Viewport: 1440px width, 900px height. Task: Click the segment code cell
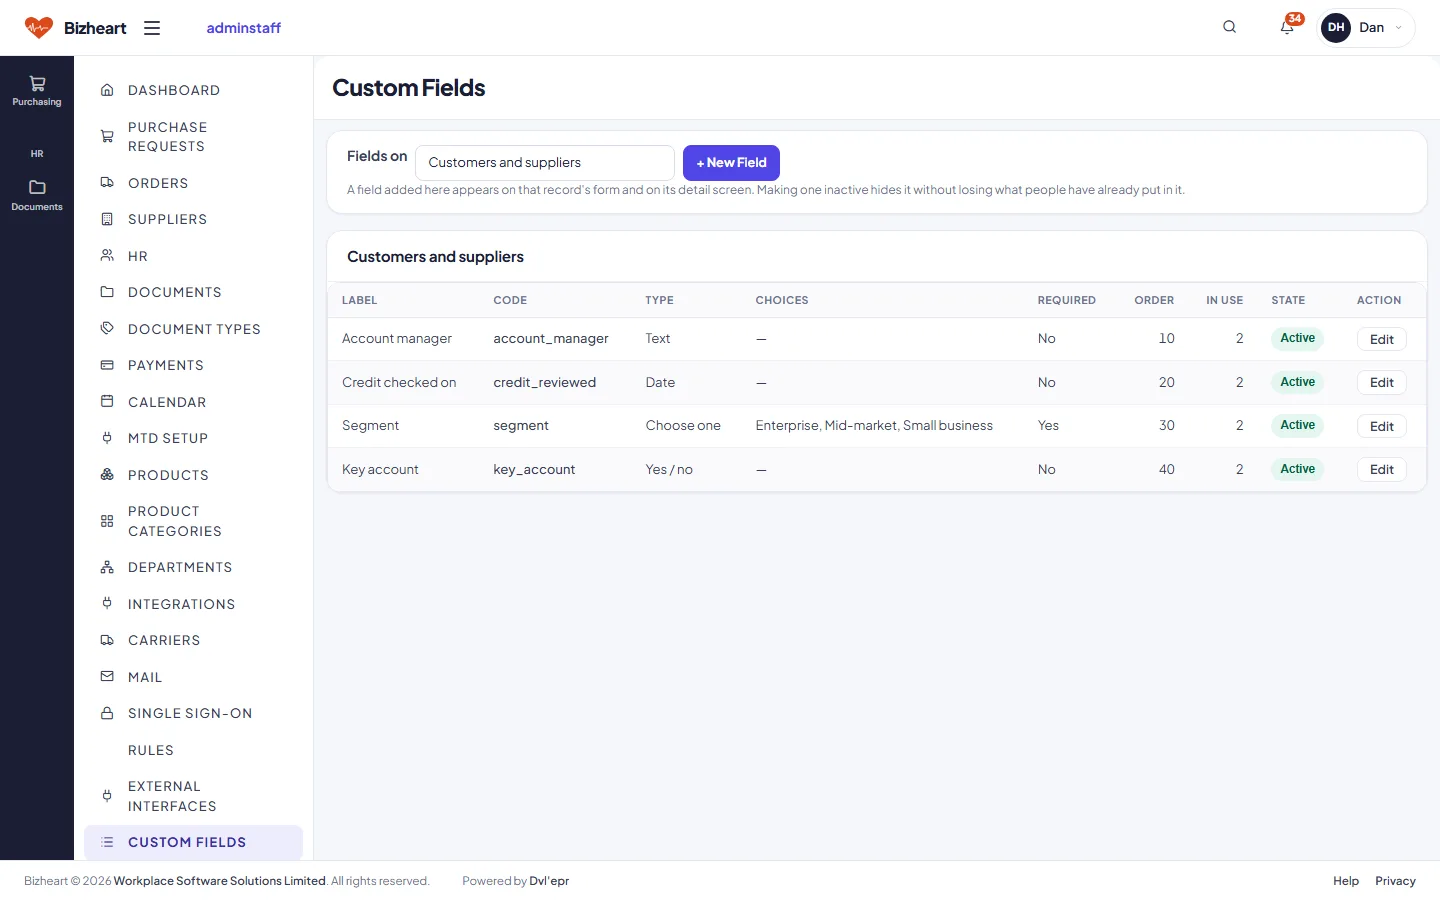click(x=521, y=426)
